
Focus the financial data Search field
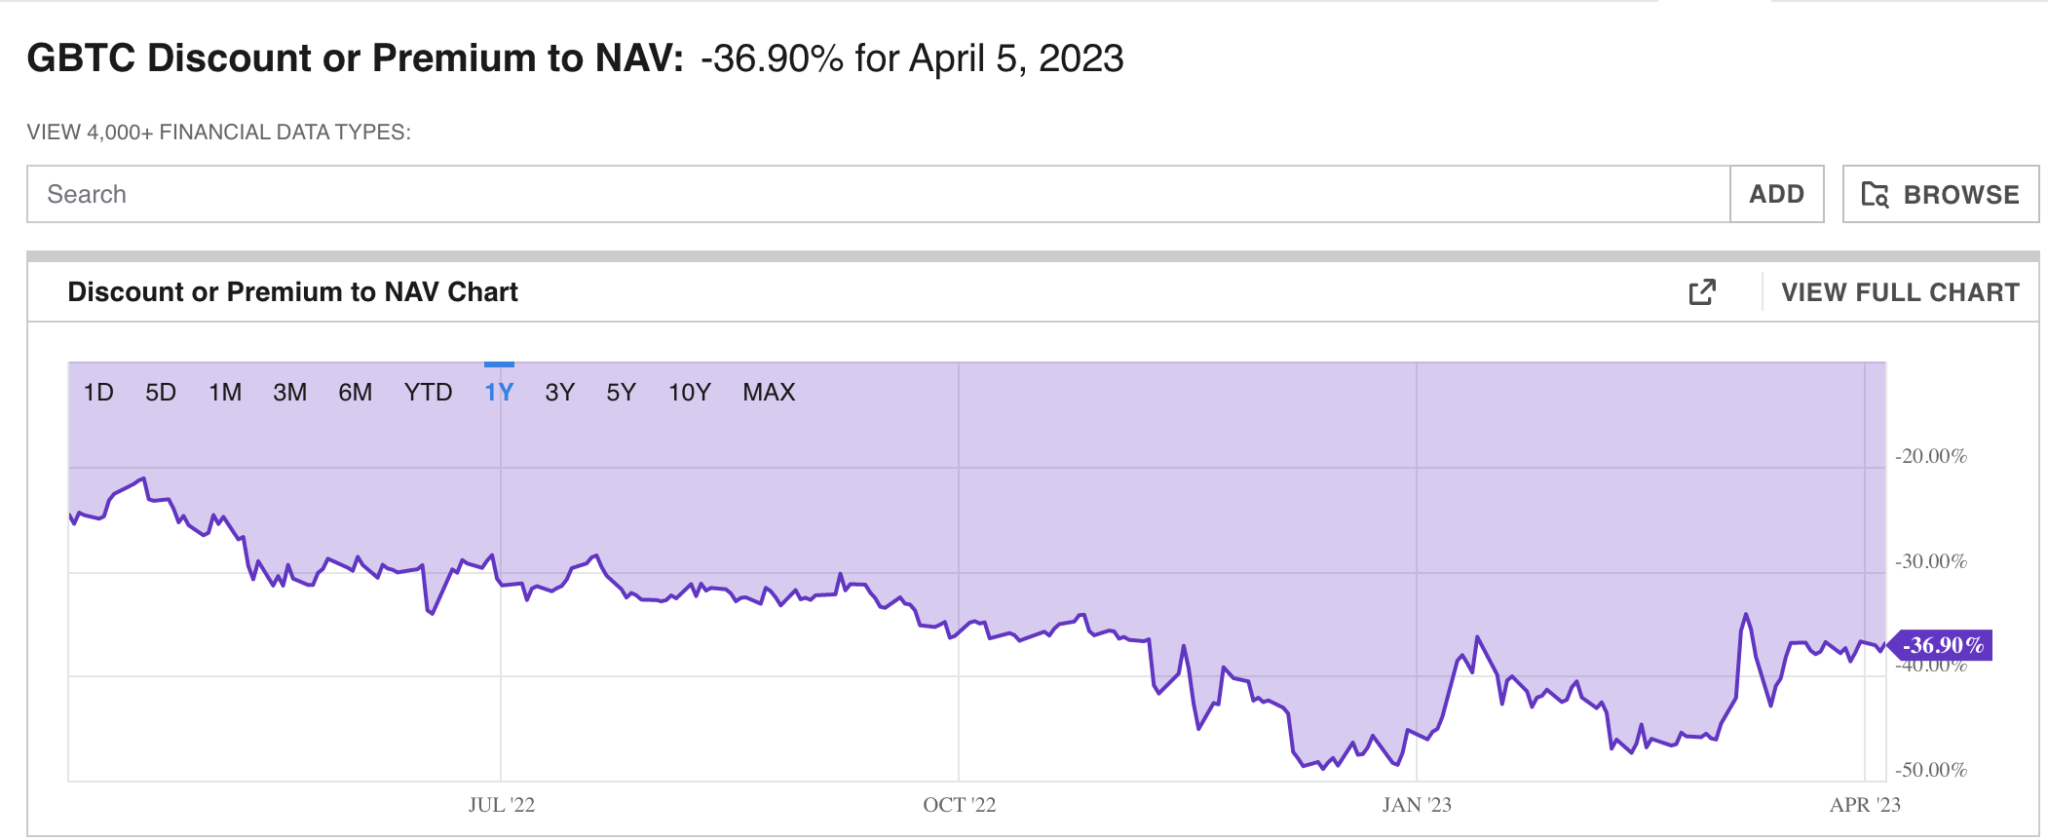click(878, 194)
